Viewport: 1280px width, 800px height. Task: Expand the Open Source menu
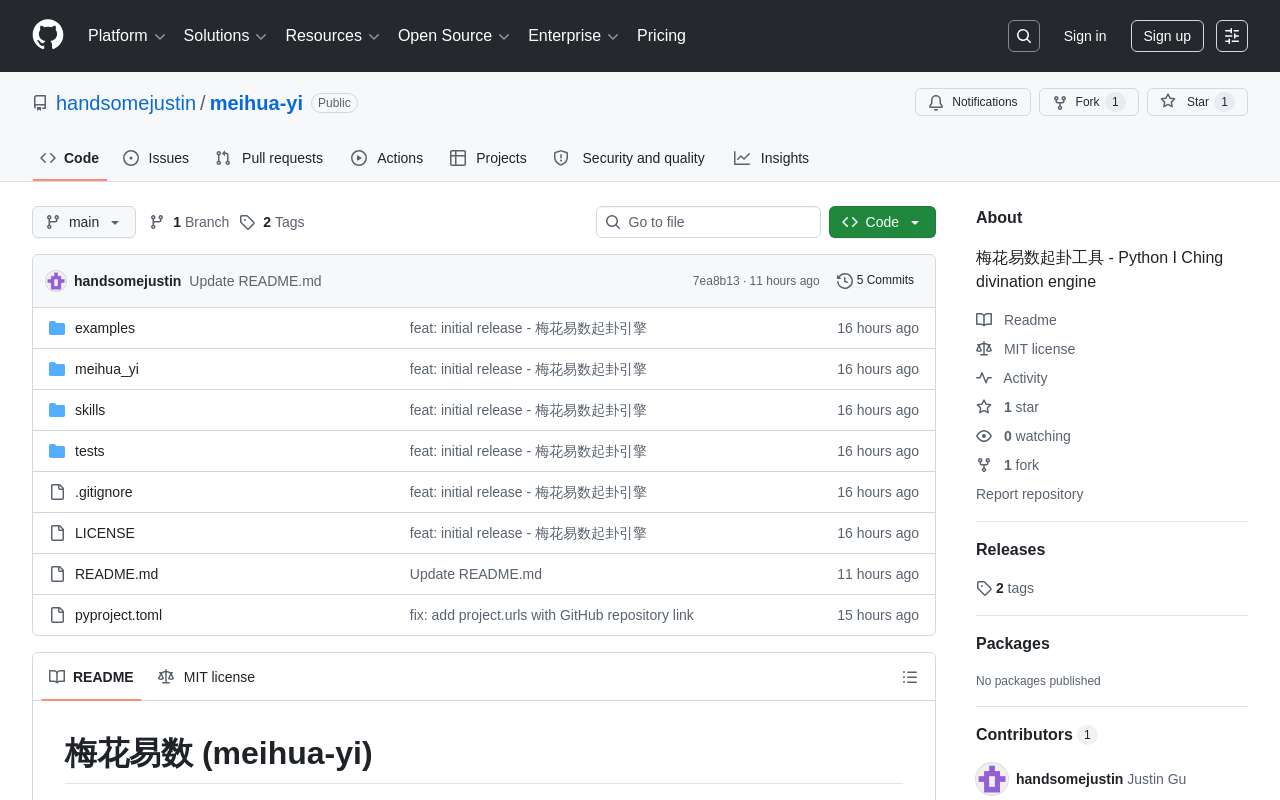pyautogui.click(x=453, y=36)
